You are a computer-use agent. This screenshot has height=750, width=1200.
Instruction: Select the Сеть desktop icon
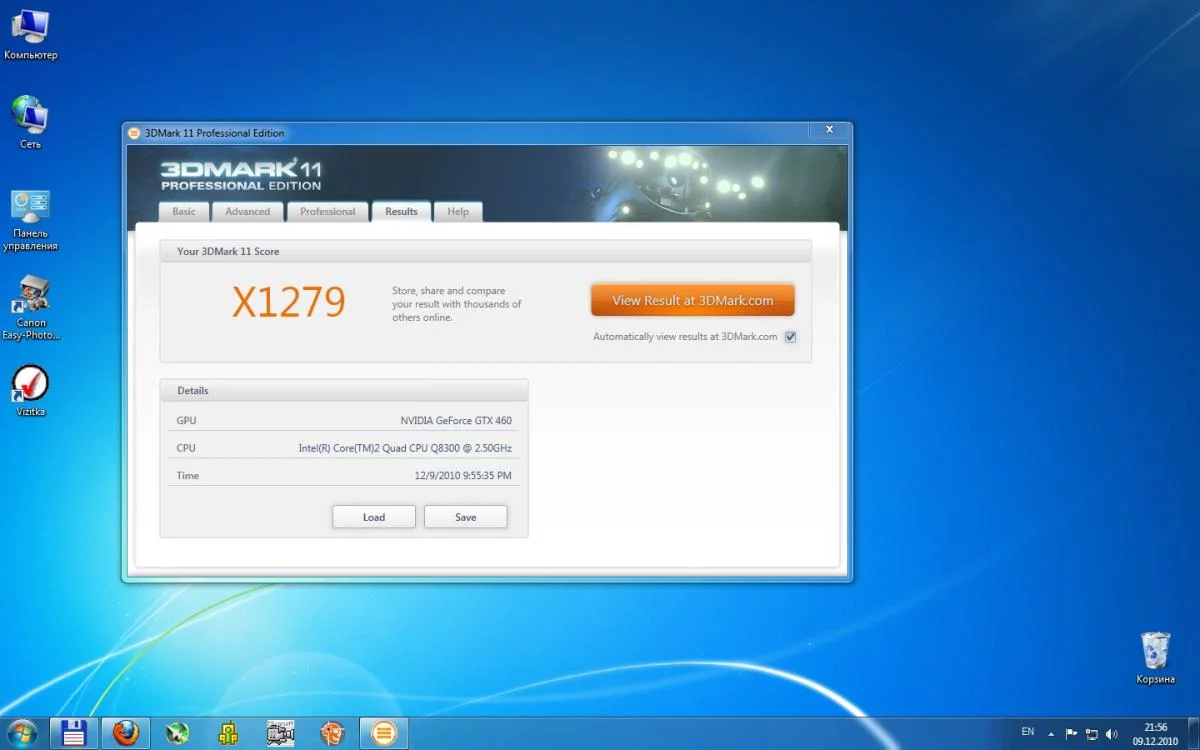31,122
